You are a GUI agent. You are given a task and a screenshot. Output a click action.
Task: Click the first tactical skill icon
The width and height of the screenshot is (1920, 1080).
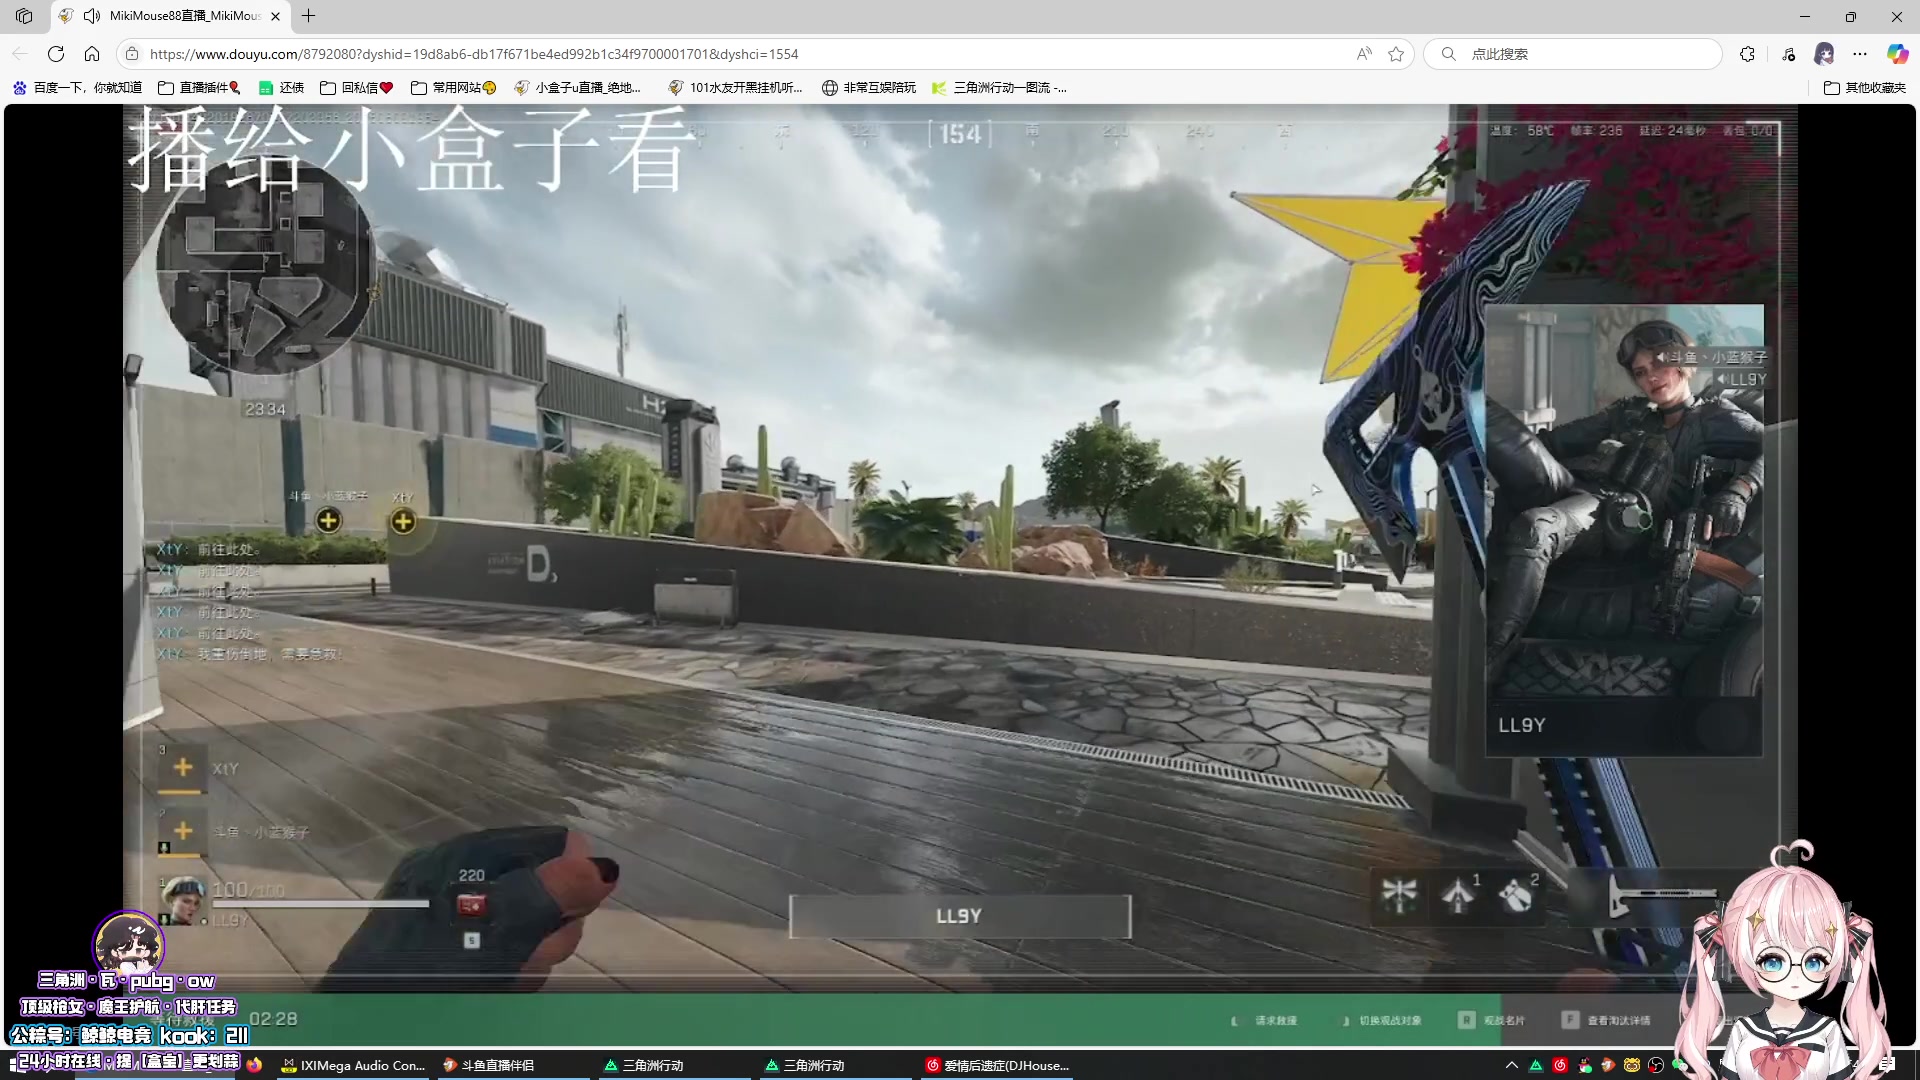(1399, 894)
